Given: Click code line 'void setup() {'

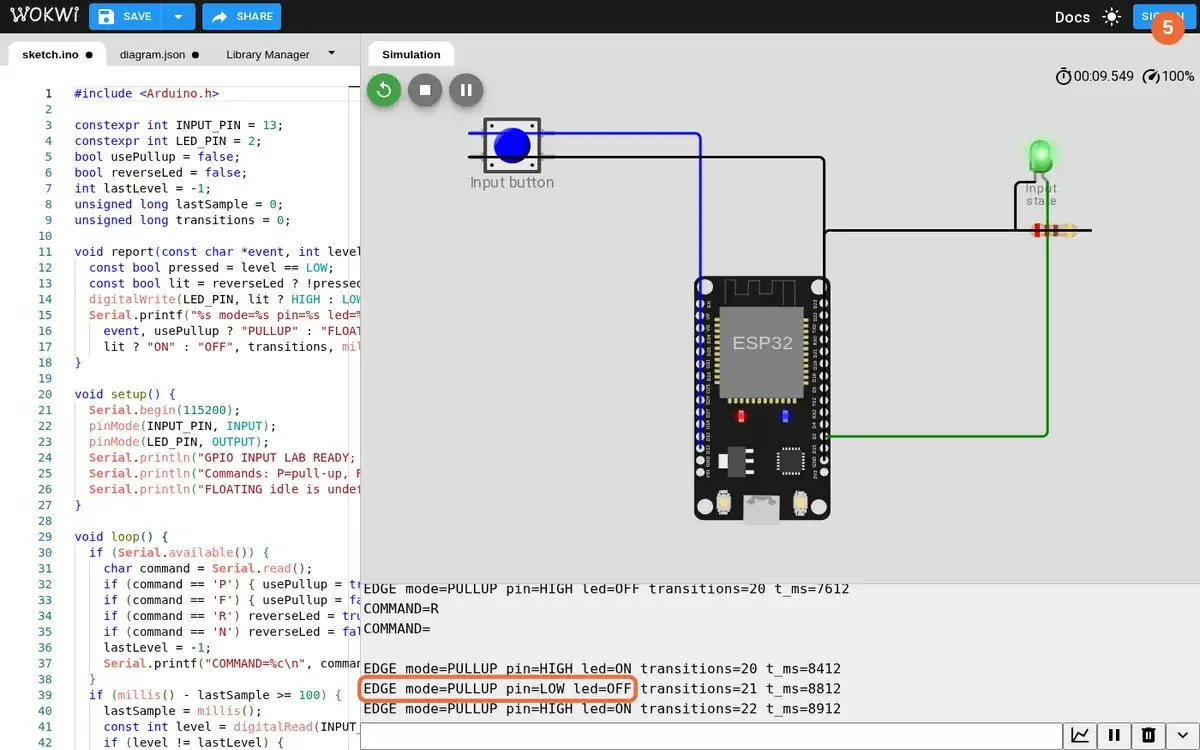Looking at the screenshot, I should (x=125, y=395).
